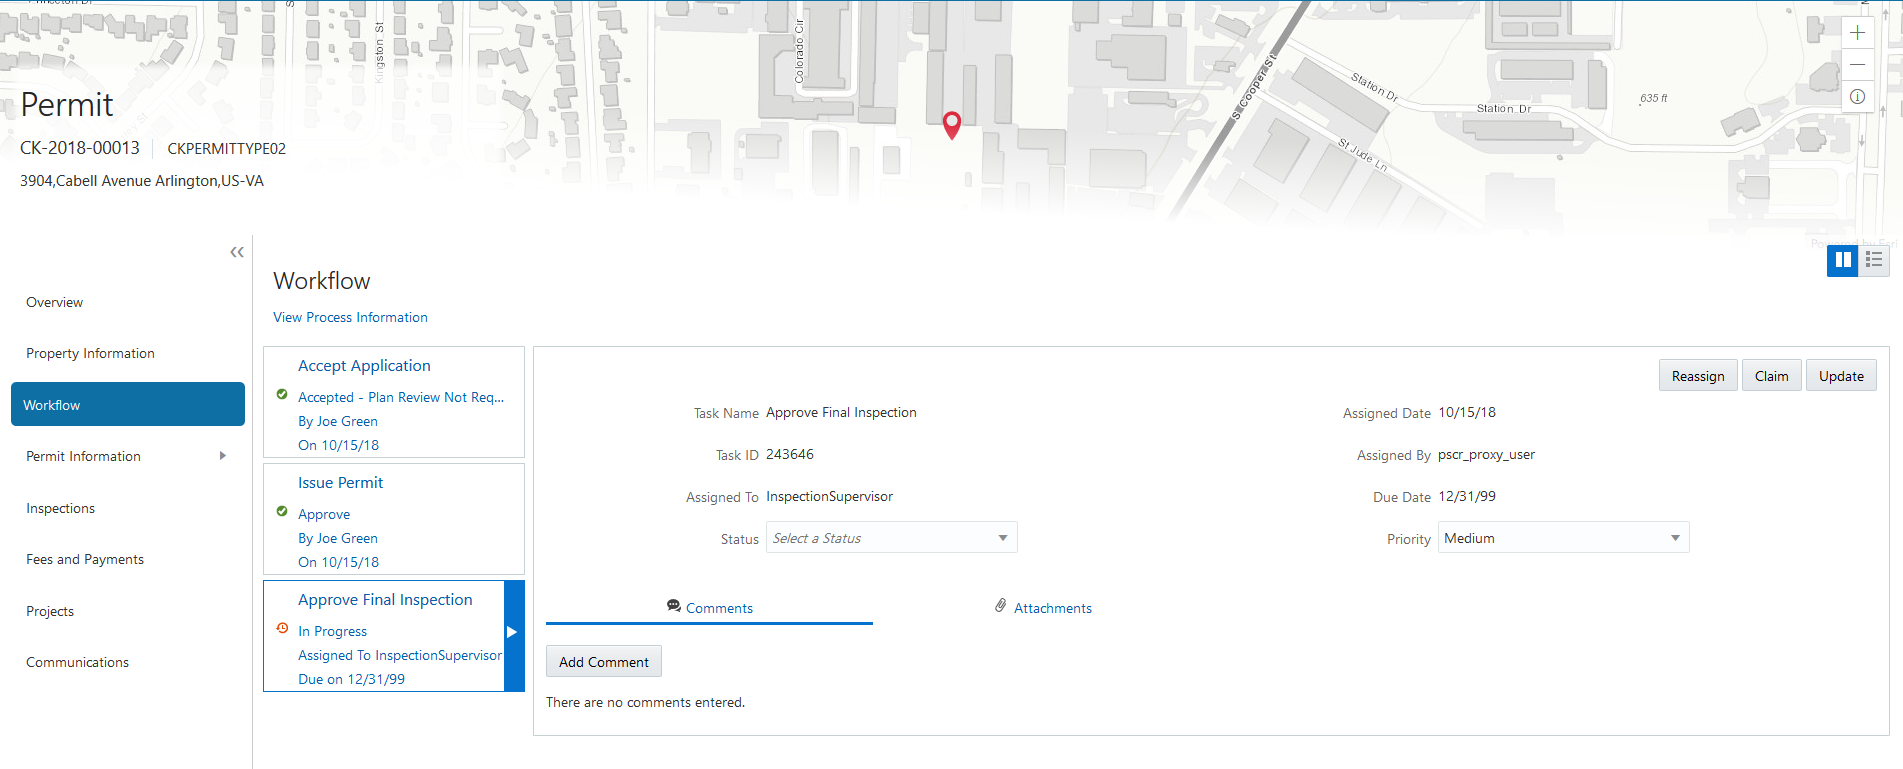Click the Update button
This screenshot has width=1903, height=769.
coord(1841,376)
